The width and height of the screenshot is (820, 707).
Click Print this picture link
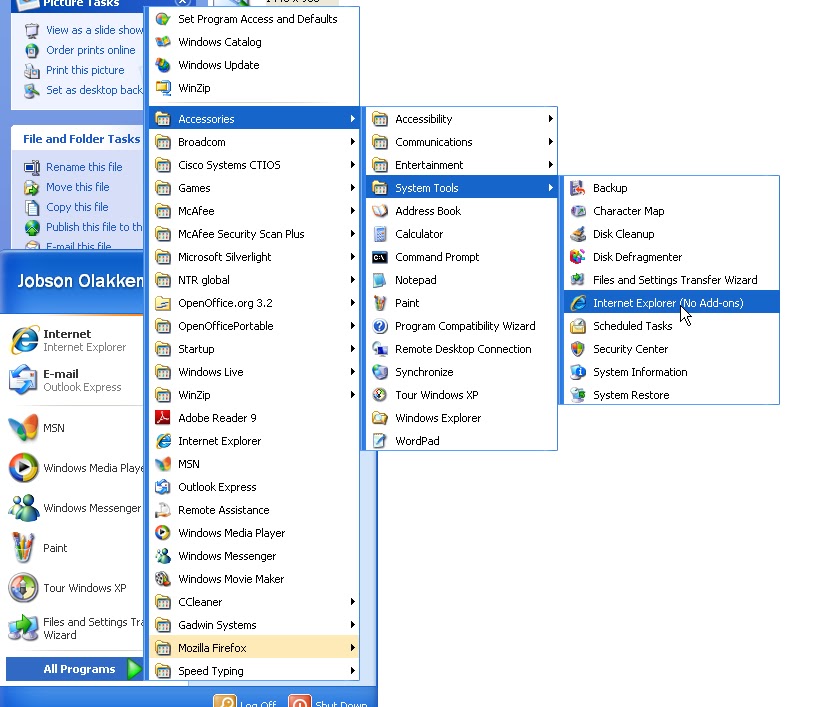coord(85,70)
